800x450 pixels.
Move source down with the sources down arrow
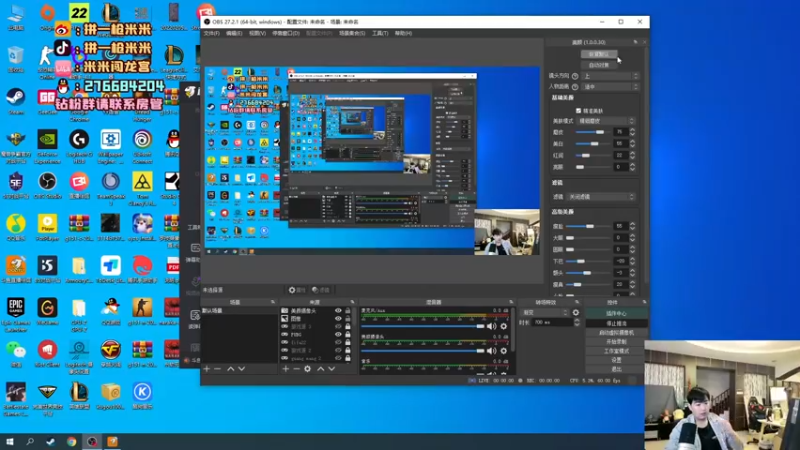332,368
